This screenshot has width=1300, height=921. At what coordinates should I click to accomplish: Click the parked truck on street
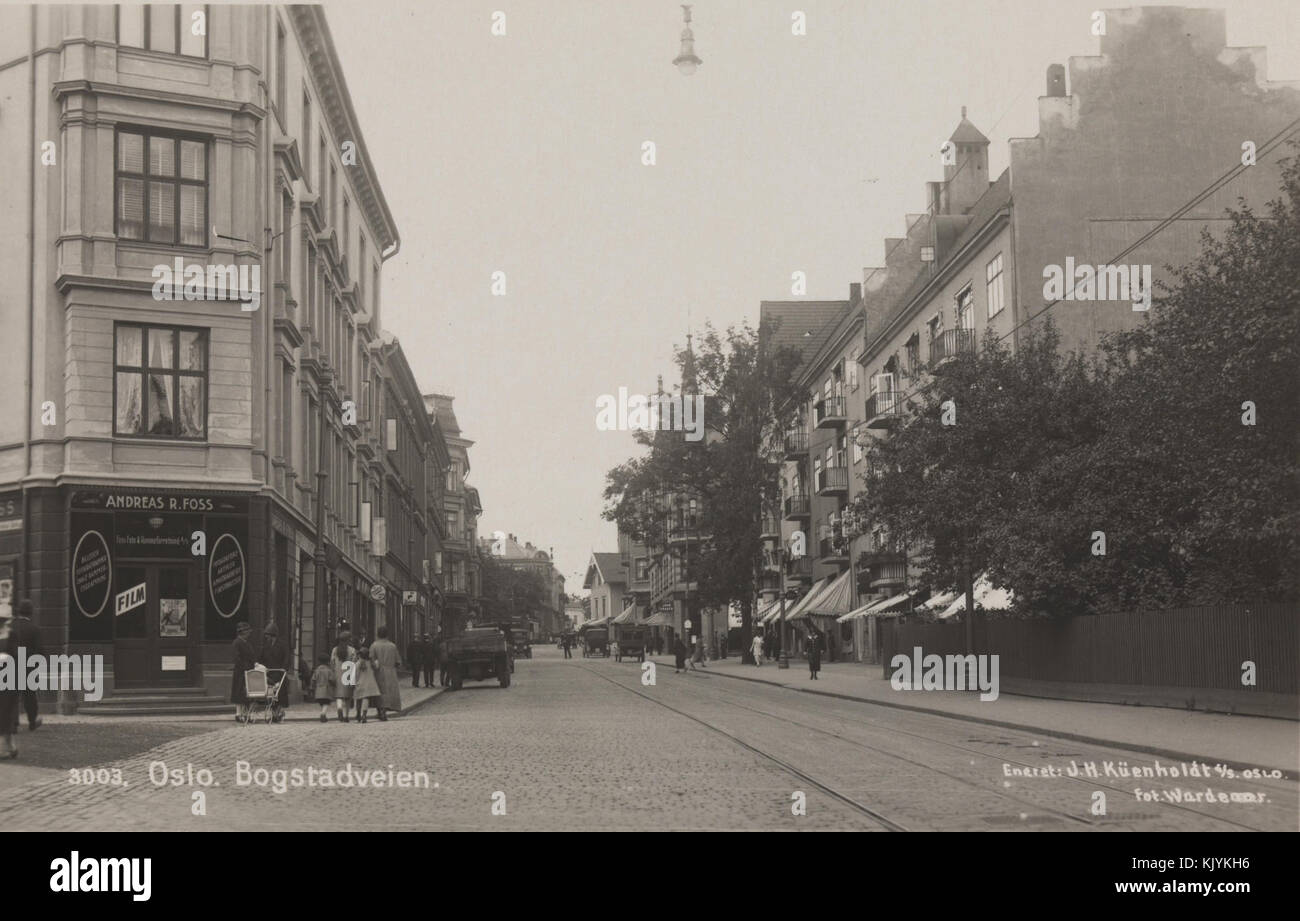click(x=479, y=656)
